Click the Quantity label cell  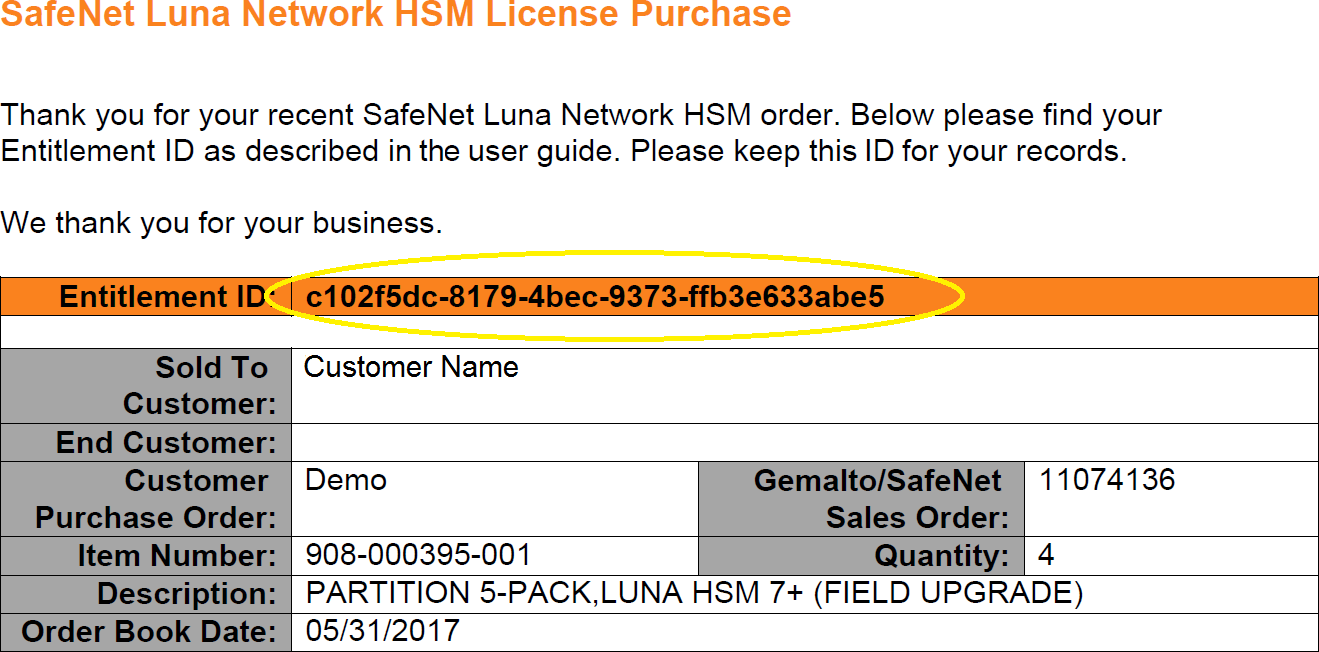coord(941,555)
